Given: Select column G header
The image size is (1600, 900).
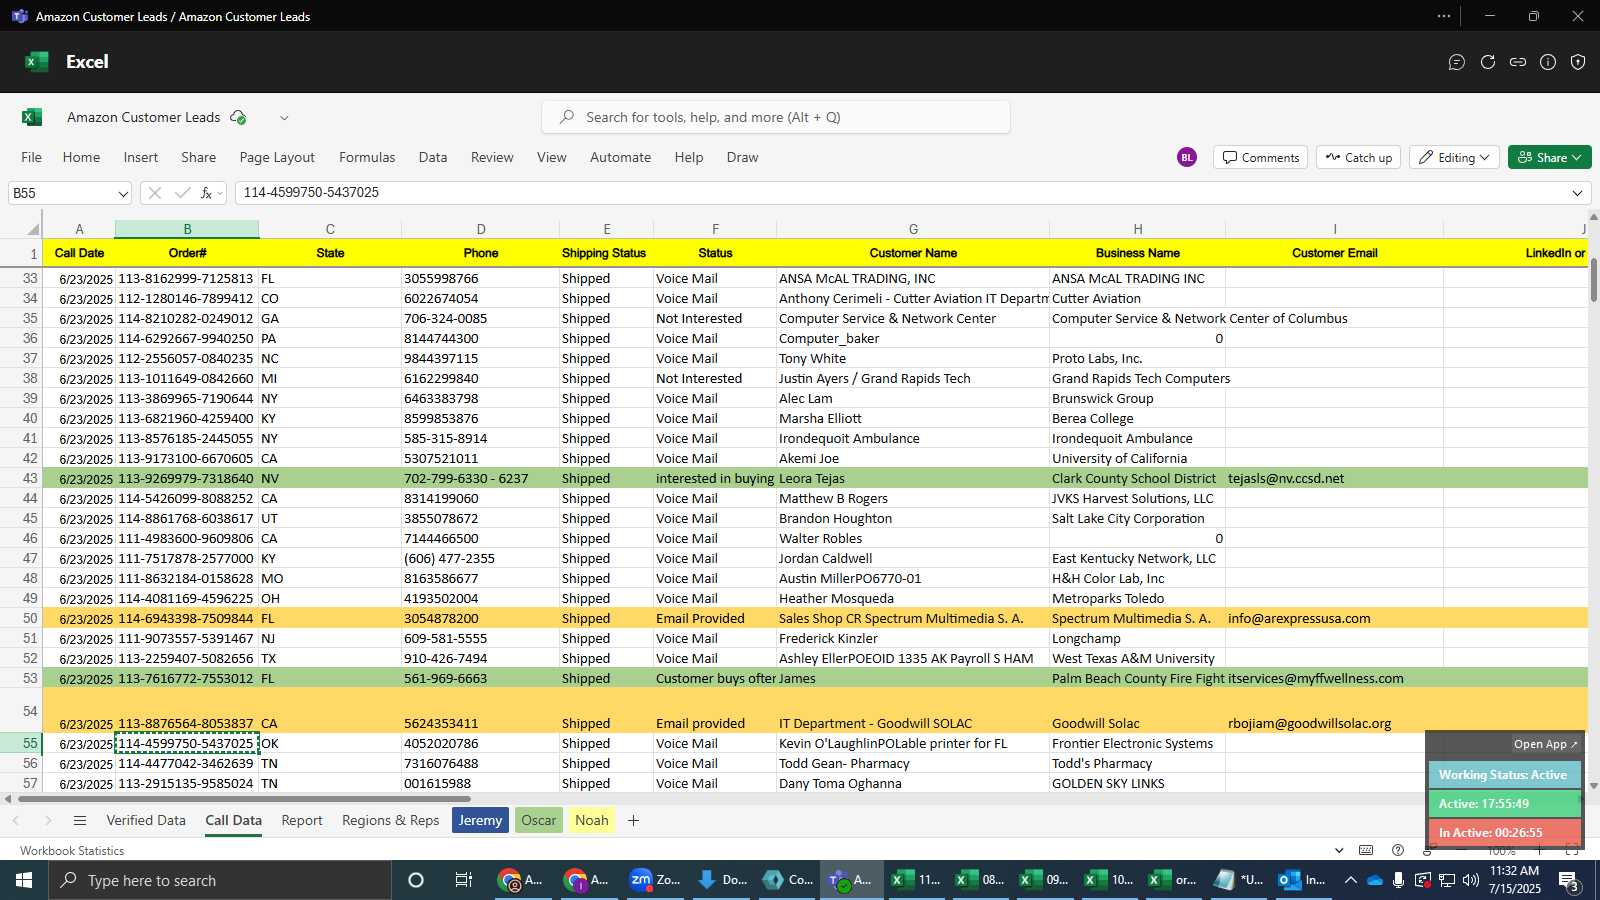Looking at the screenshot, I should pos(913,229).
